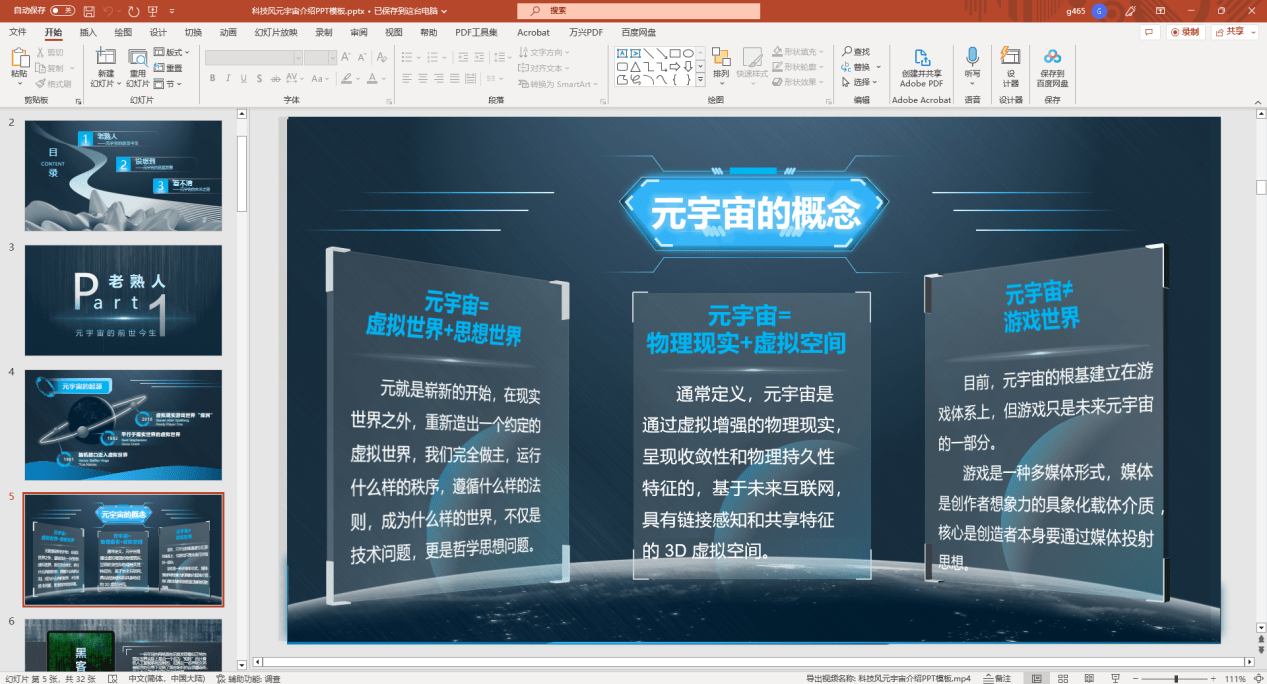The height and width of the screenshot is (684, 1267).
Task: Click the increase font size icon
Action: [347, 58]
